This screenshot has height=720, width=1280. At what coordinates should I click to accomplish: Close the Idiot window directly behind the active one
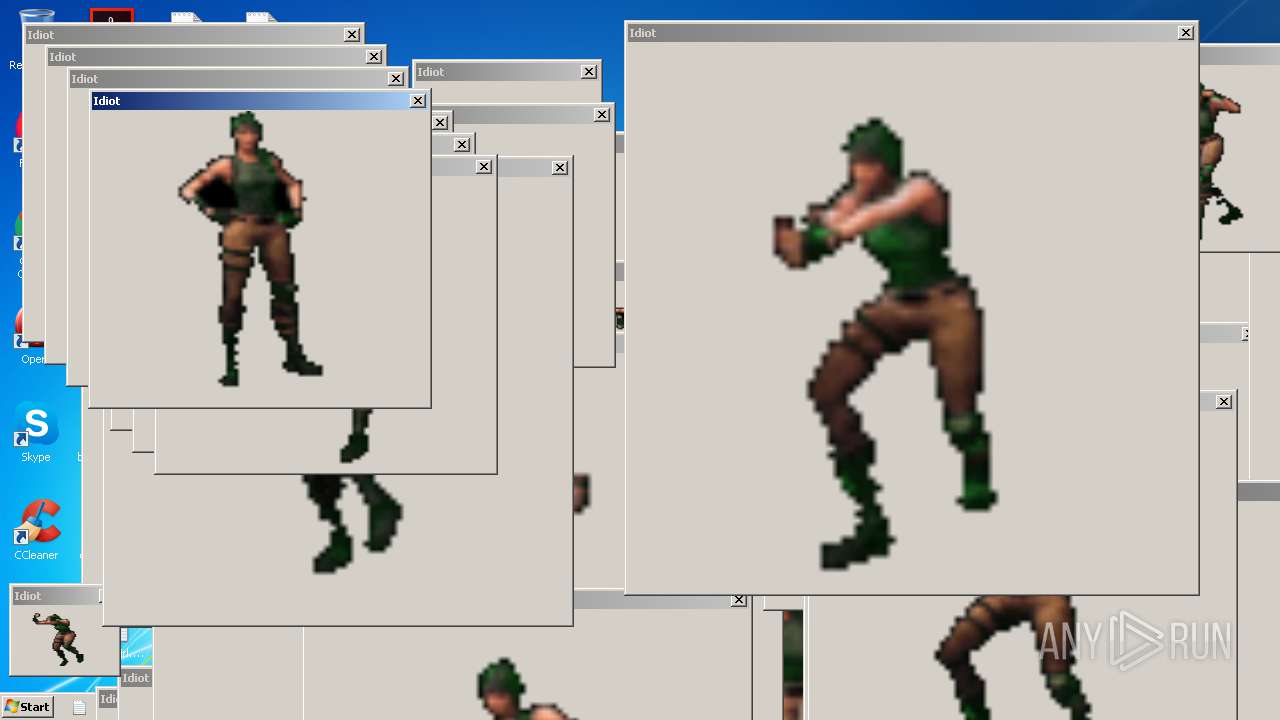(396, 79)
